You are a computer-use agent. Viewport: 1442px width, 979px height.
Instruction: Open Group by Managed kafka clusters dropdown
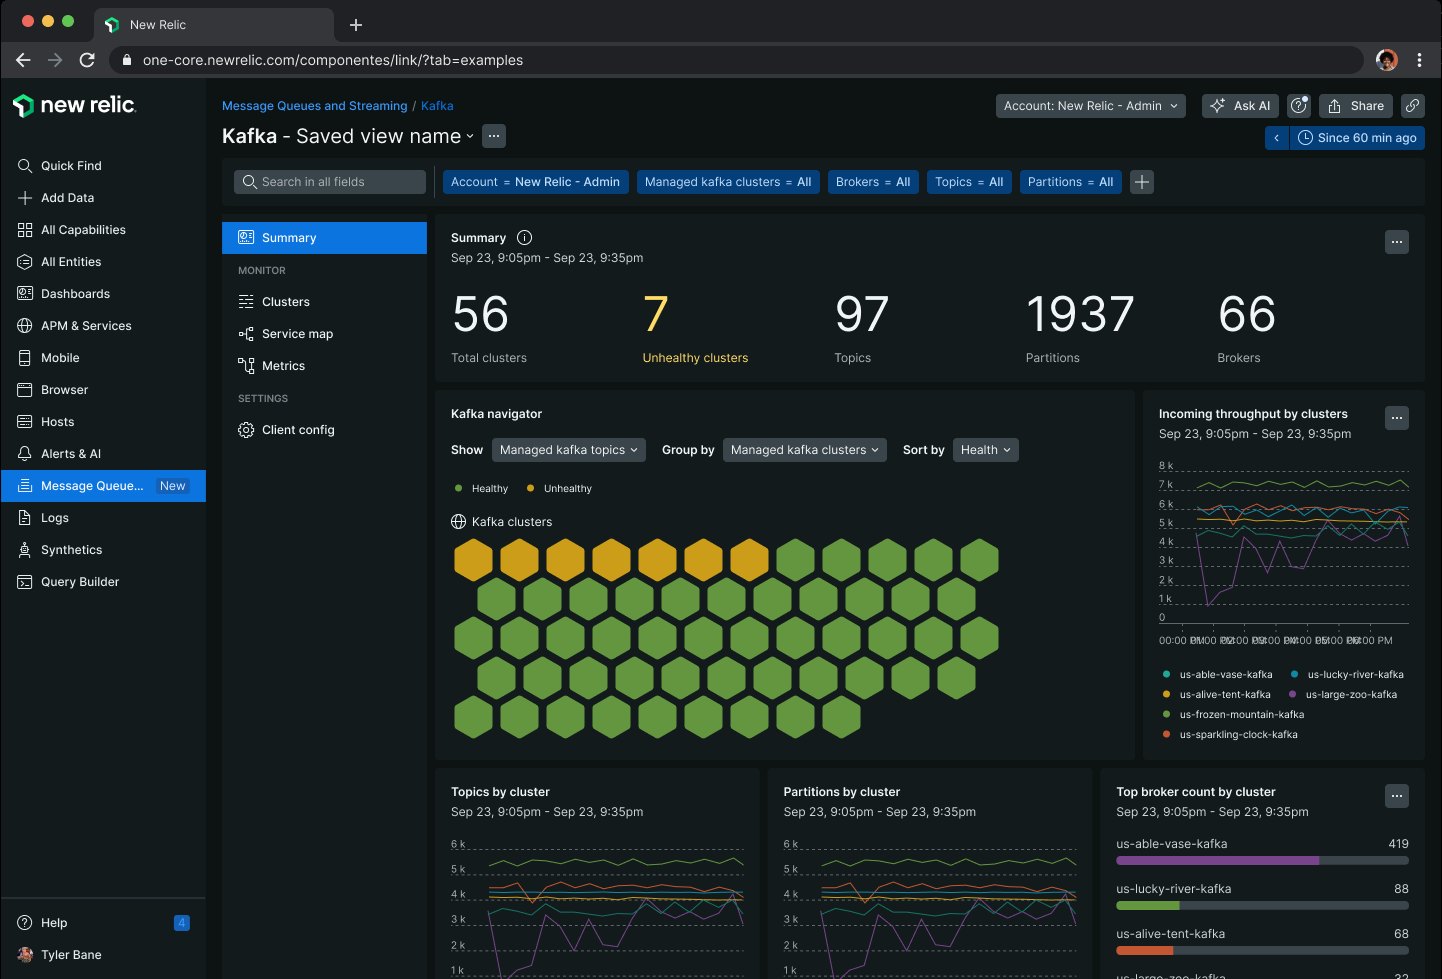point(804,450)
